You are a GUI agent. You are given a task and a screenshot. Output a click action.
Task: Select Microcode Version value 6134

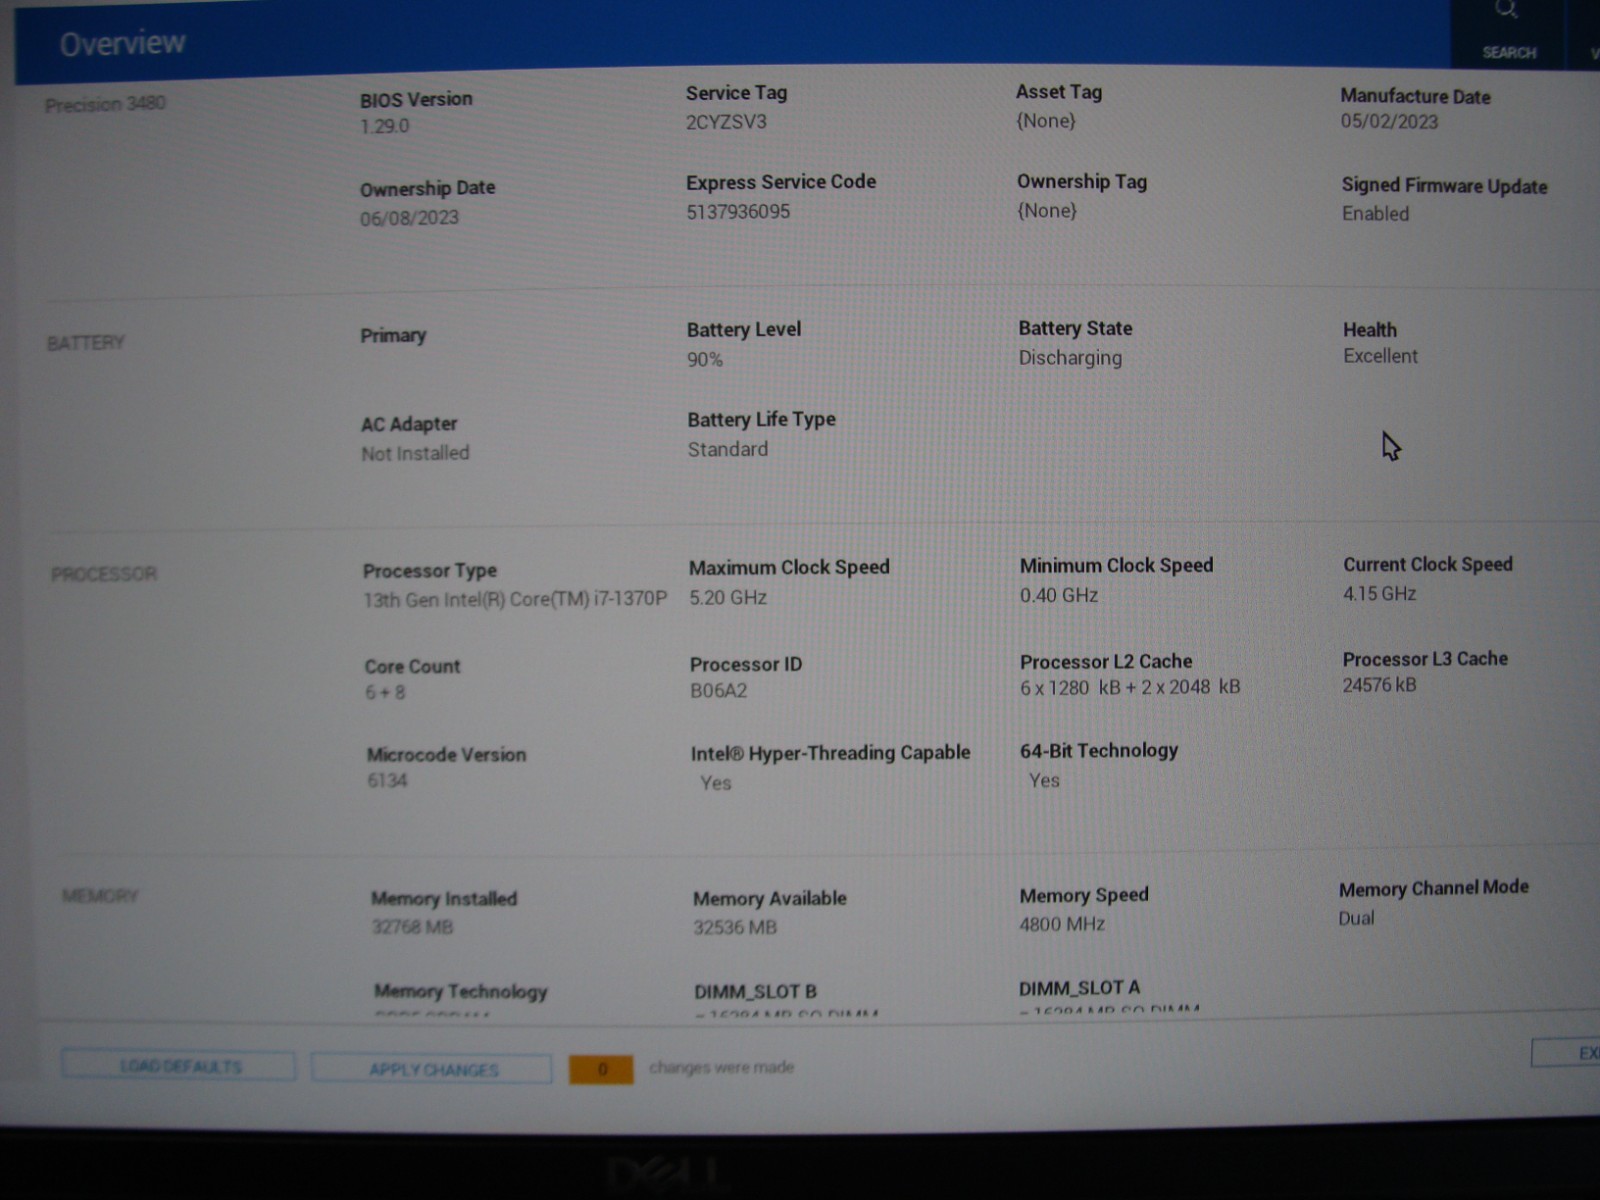click(x=387, y=780)
